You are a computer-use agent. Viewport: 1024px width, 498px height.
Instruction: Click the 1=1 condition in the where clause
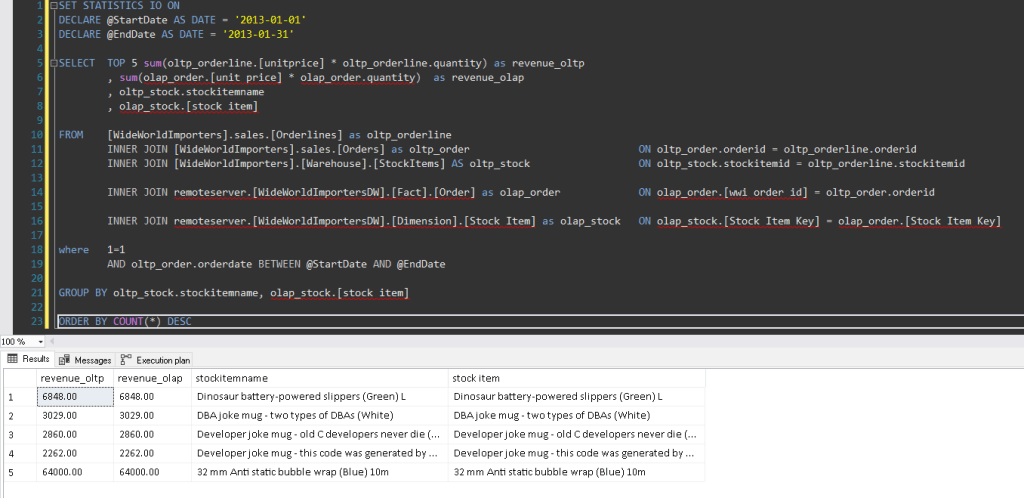116,250
